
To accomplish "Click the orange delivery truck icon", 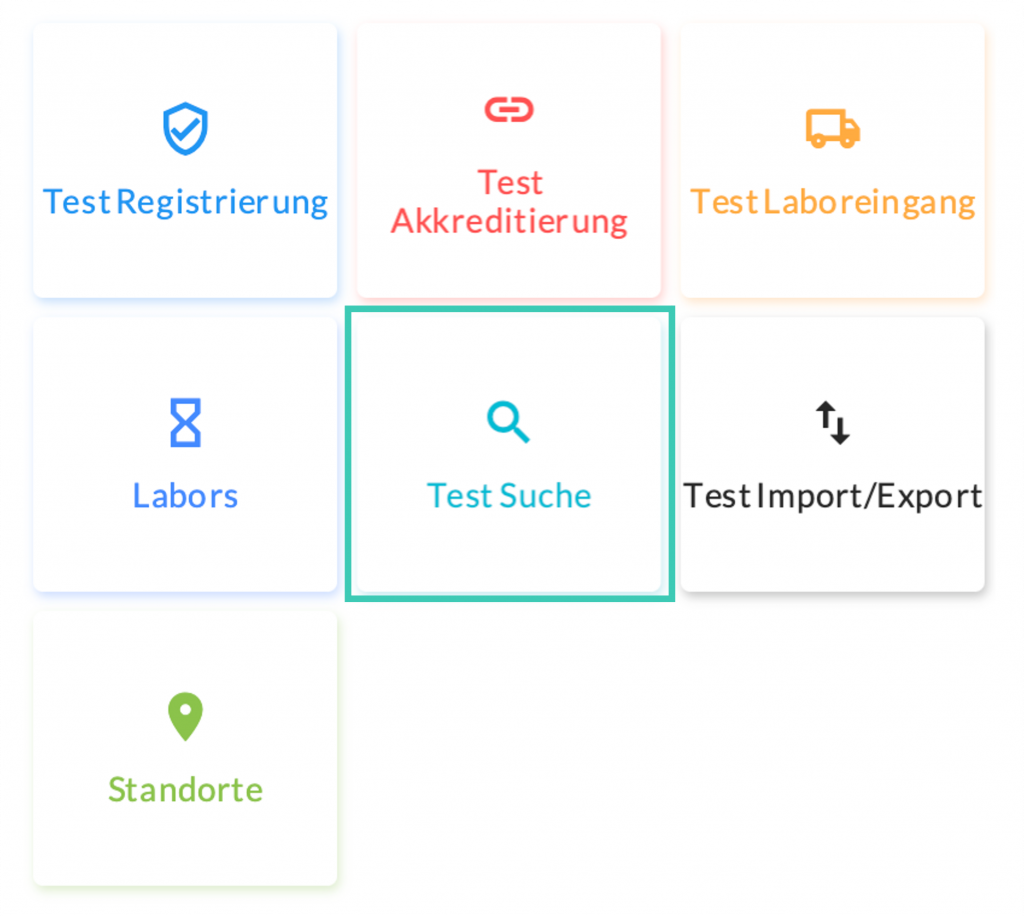I will (832, 129).
